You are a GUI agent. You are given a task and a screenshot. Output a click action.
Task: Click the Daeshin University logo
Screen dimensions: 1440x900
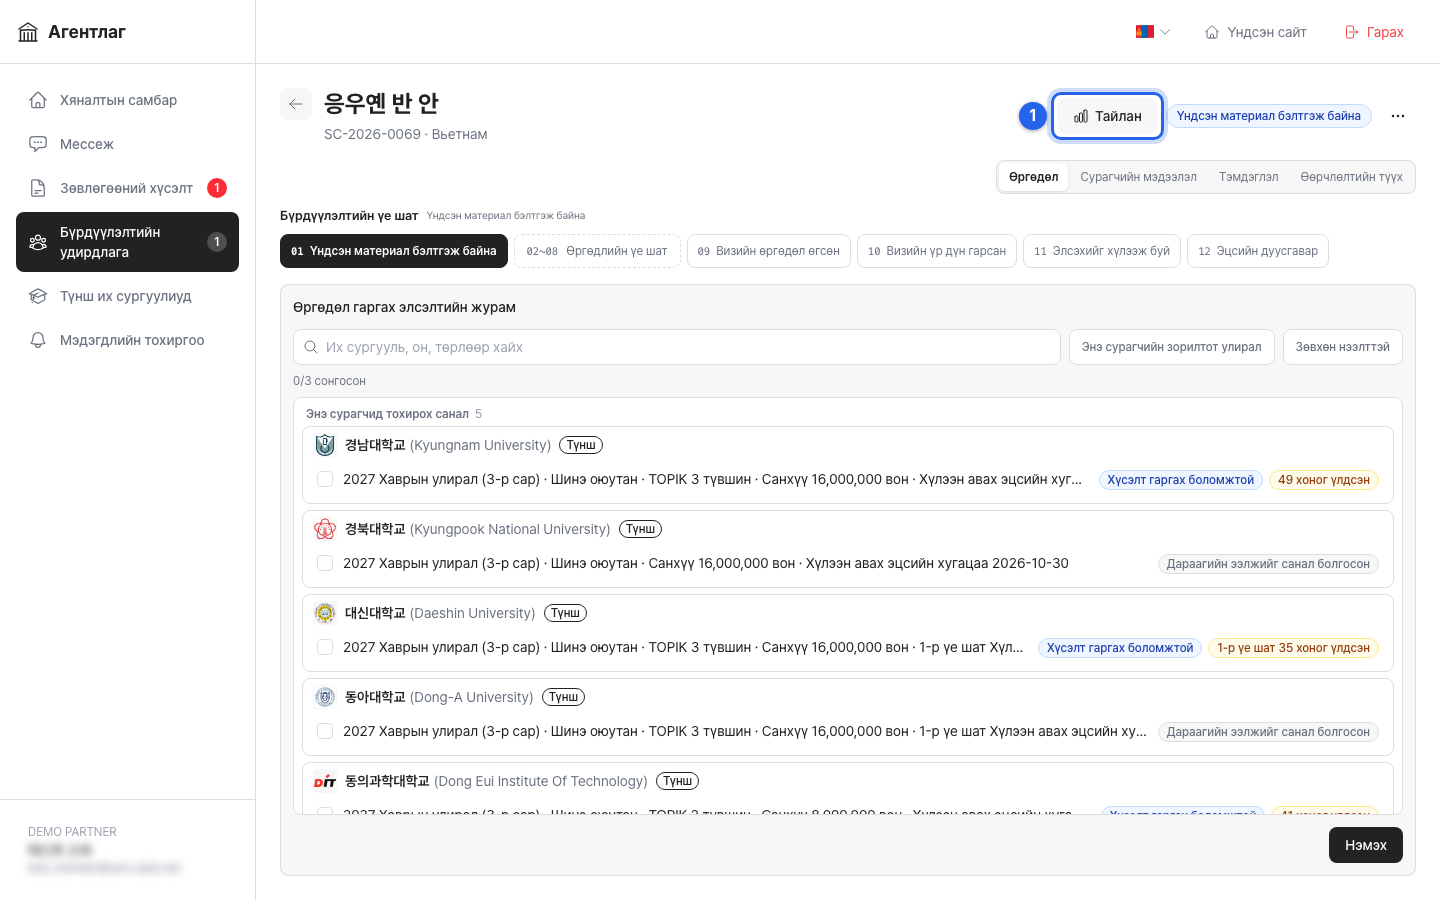(x=325, y=613)
